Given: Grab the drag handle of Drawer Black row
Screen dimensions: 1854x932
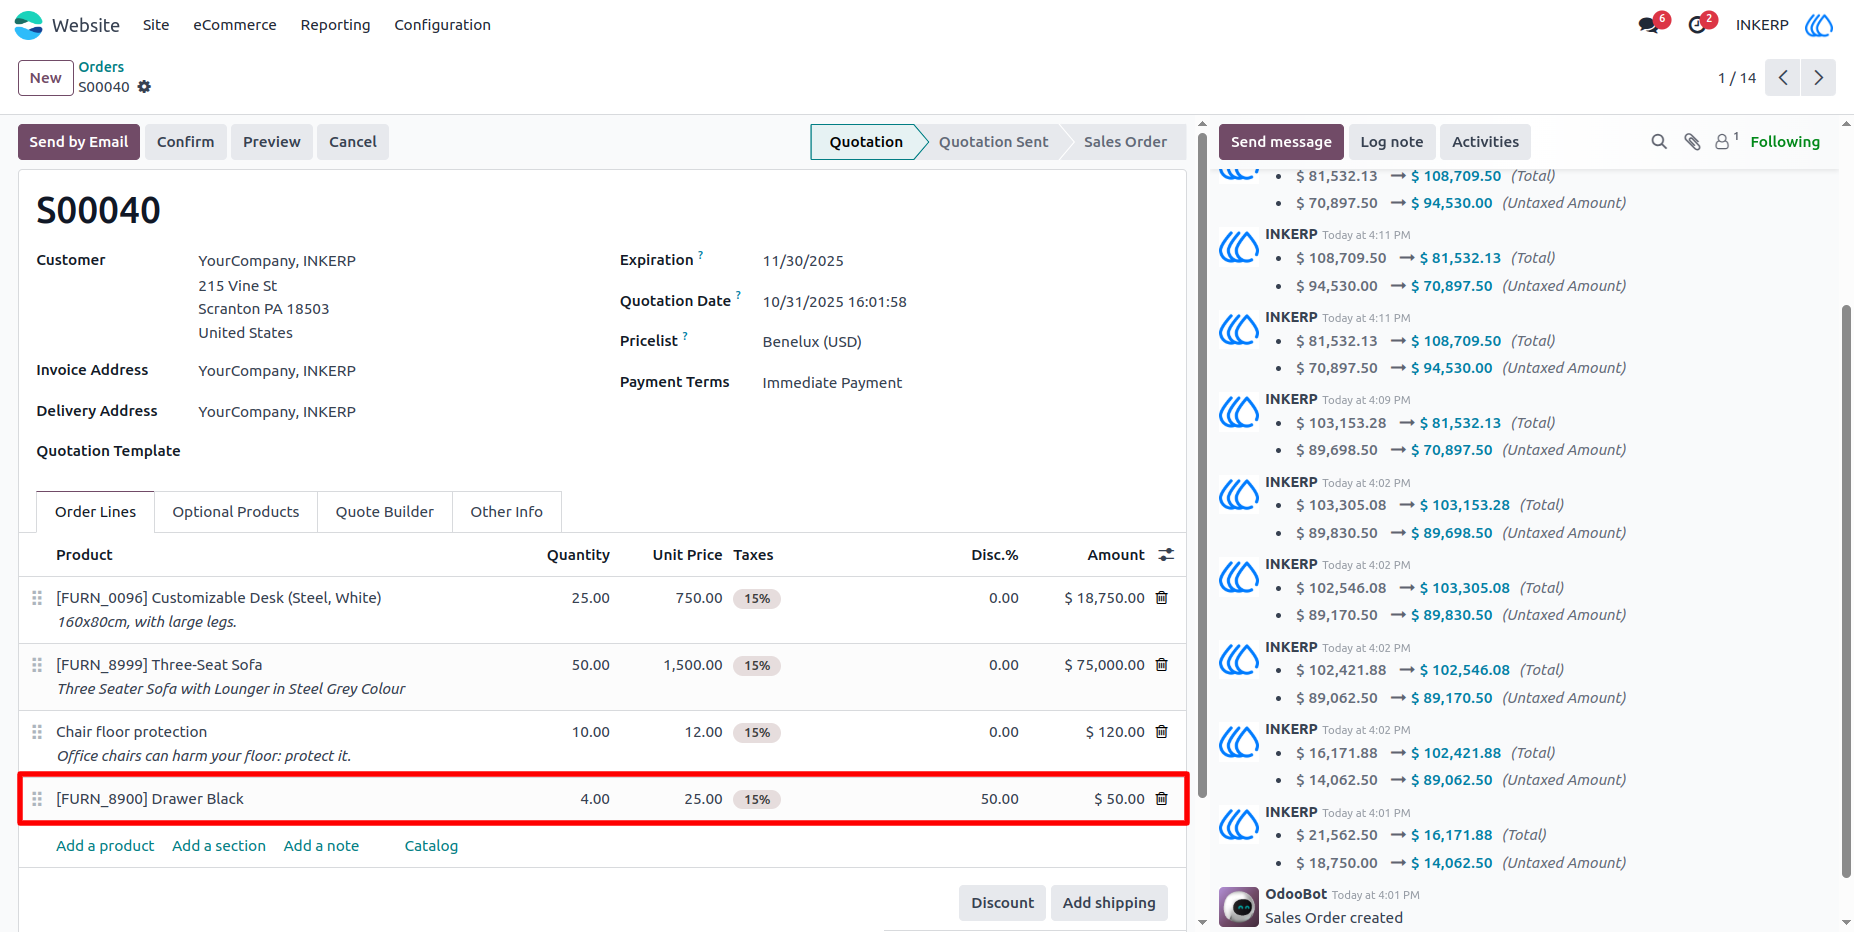Looking at the screenshot, I should tap(37, 799).
